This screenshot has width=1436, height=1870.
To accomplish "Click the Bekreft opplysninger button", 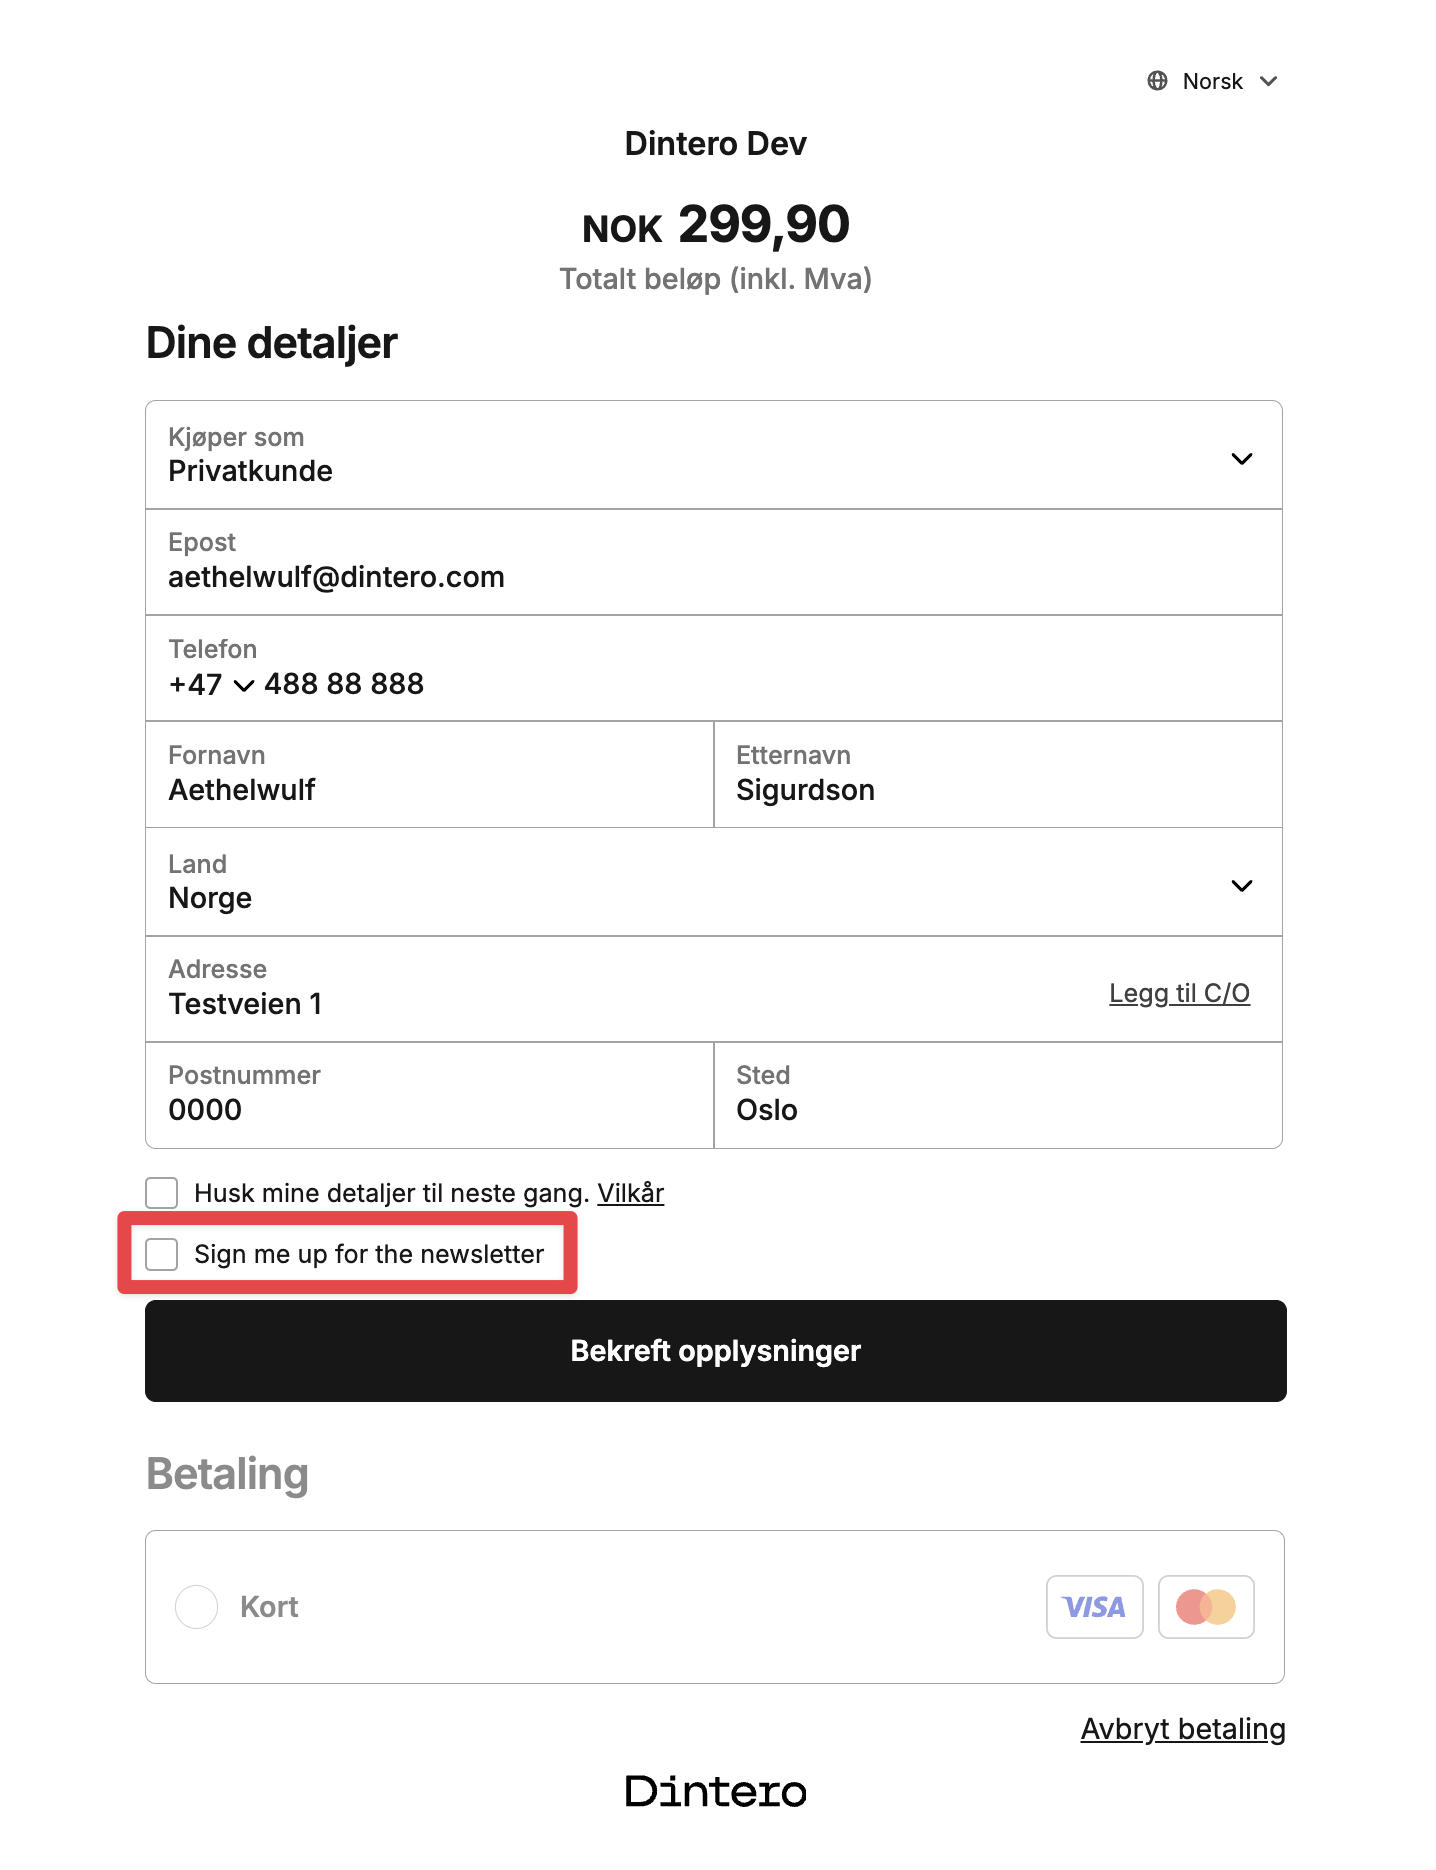I will coord(716,1351).
